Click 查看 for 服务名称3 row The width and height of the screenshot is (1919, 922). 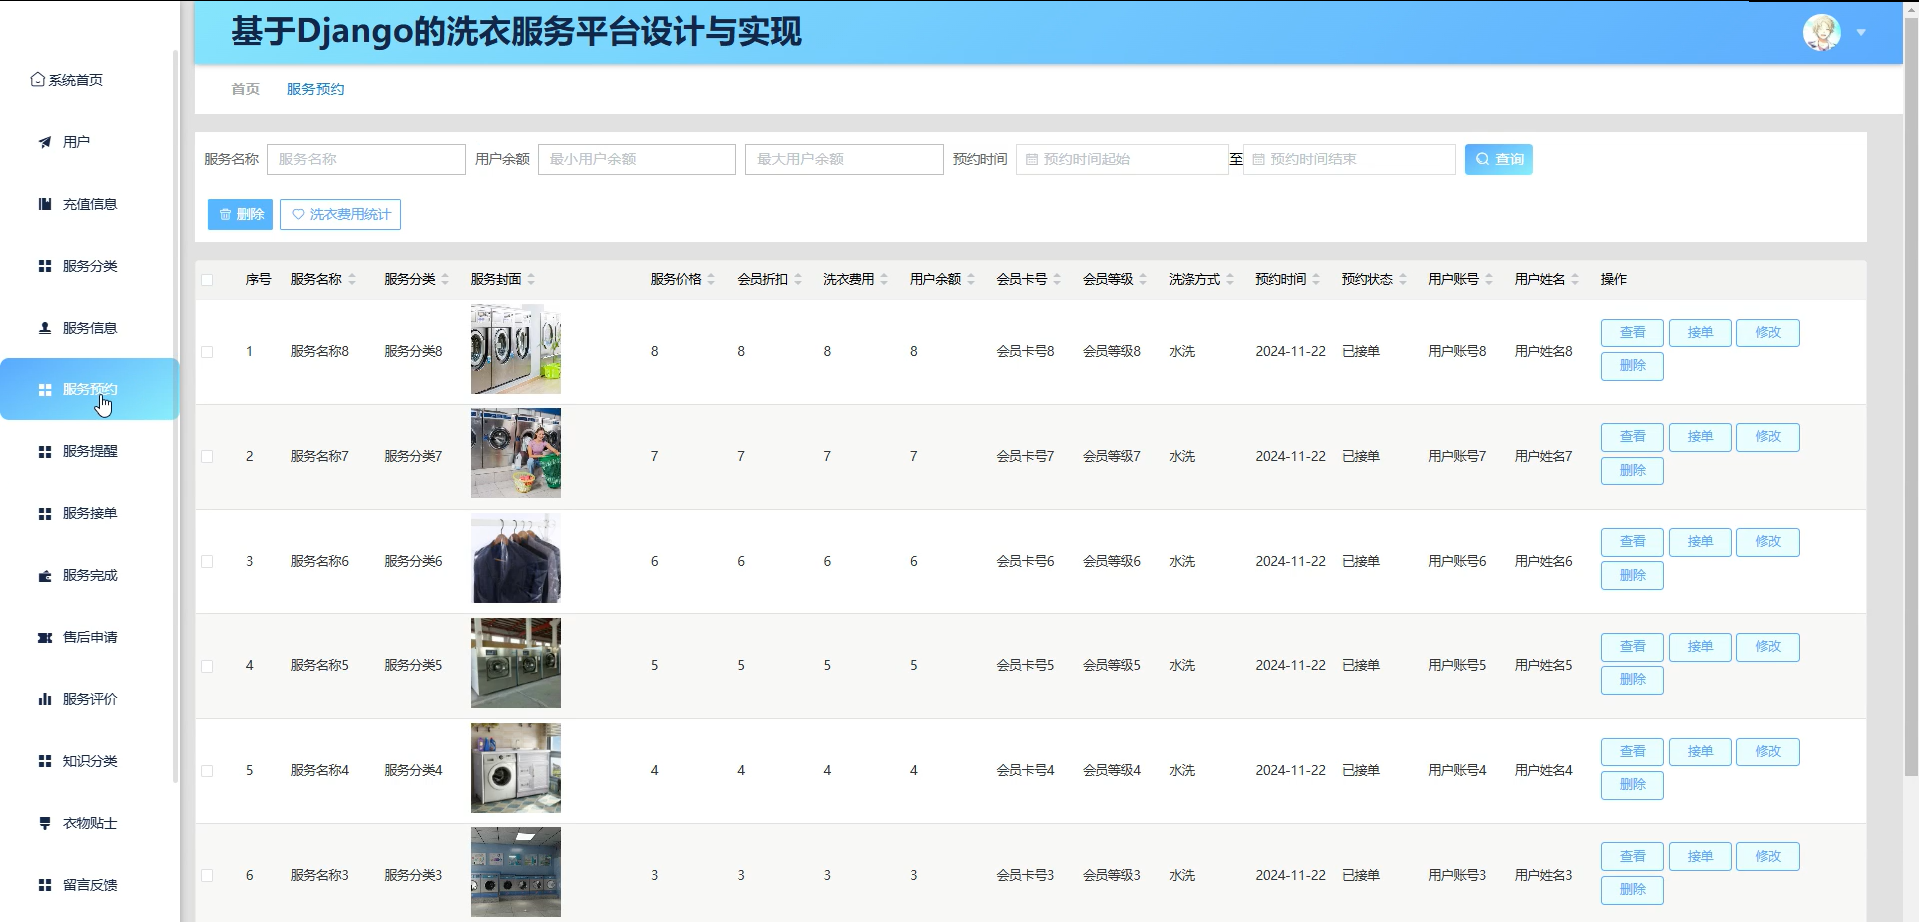[1632, 857]
